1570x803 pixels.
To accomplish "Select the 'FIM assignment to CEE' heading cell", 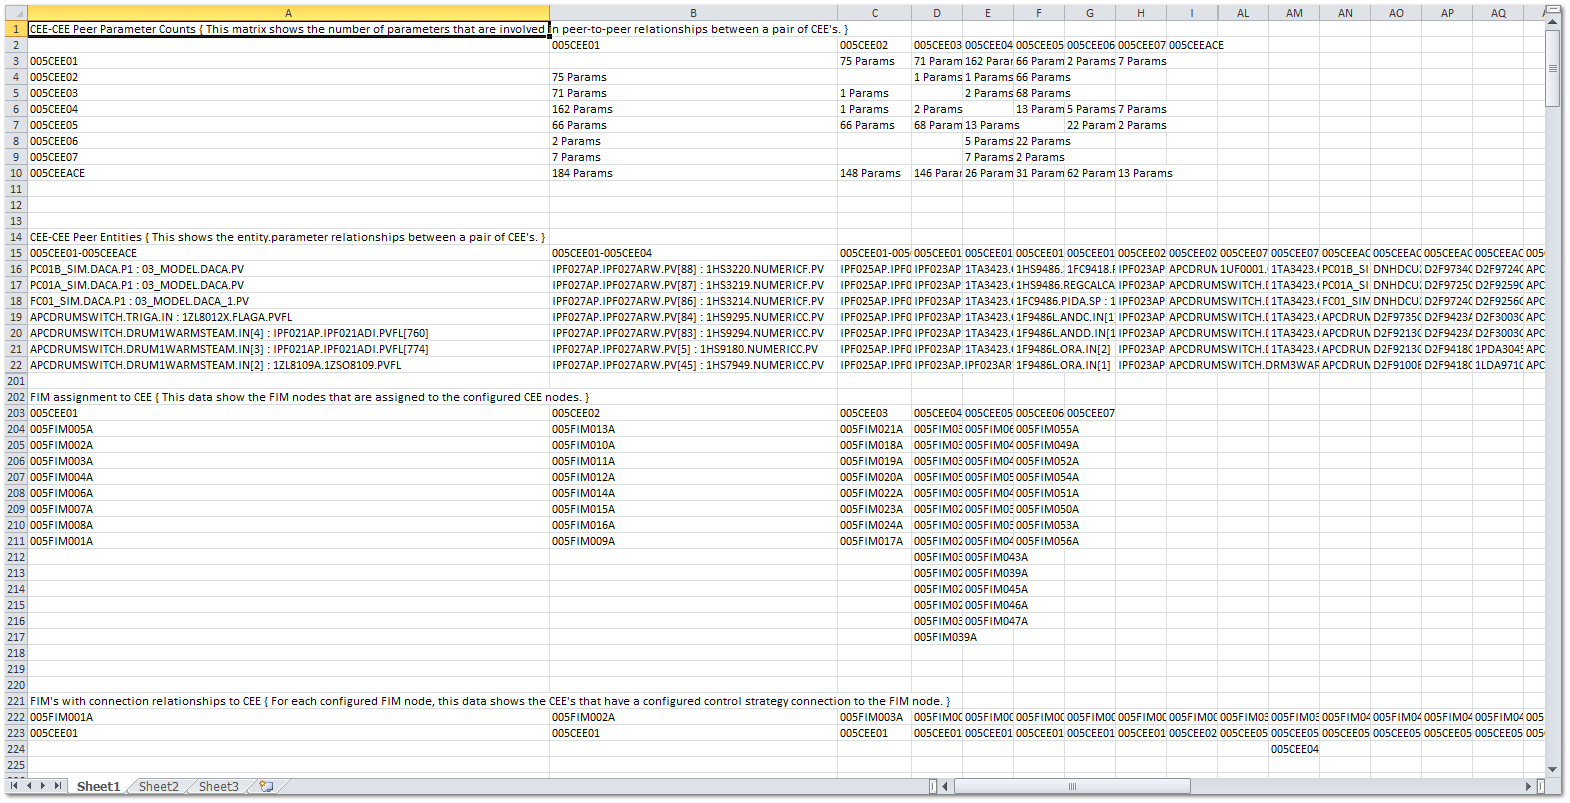I will click(x=288, y=397).
